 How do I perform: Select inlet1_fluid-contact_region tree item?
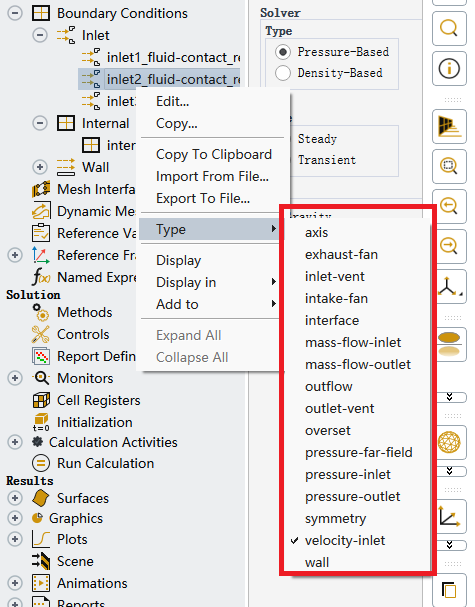pyautogui.click(x=173, y=57)
